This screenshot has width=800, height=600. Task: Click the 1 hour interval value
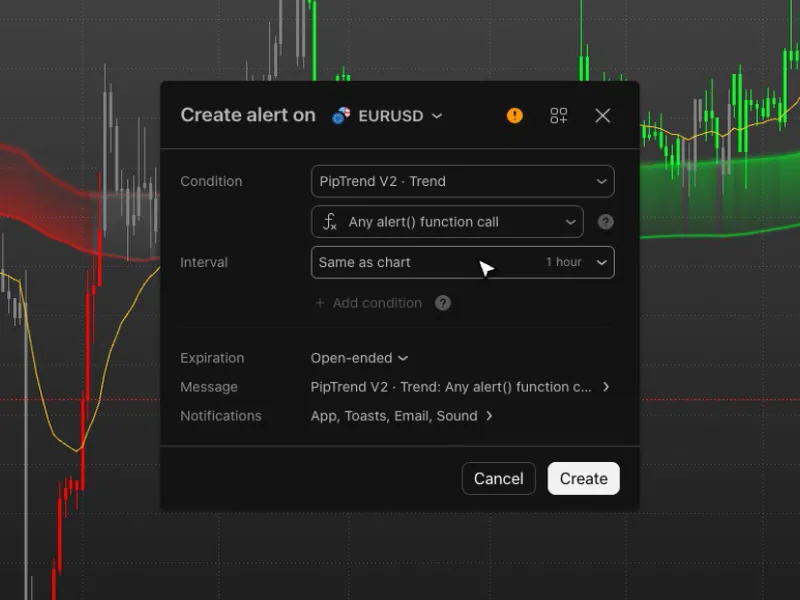tap(564, 262)
